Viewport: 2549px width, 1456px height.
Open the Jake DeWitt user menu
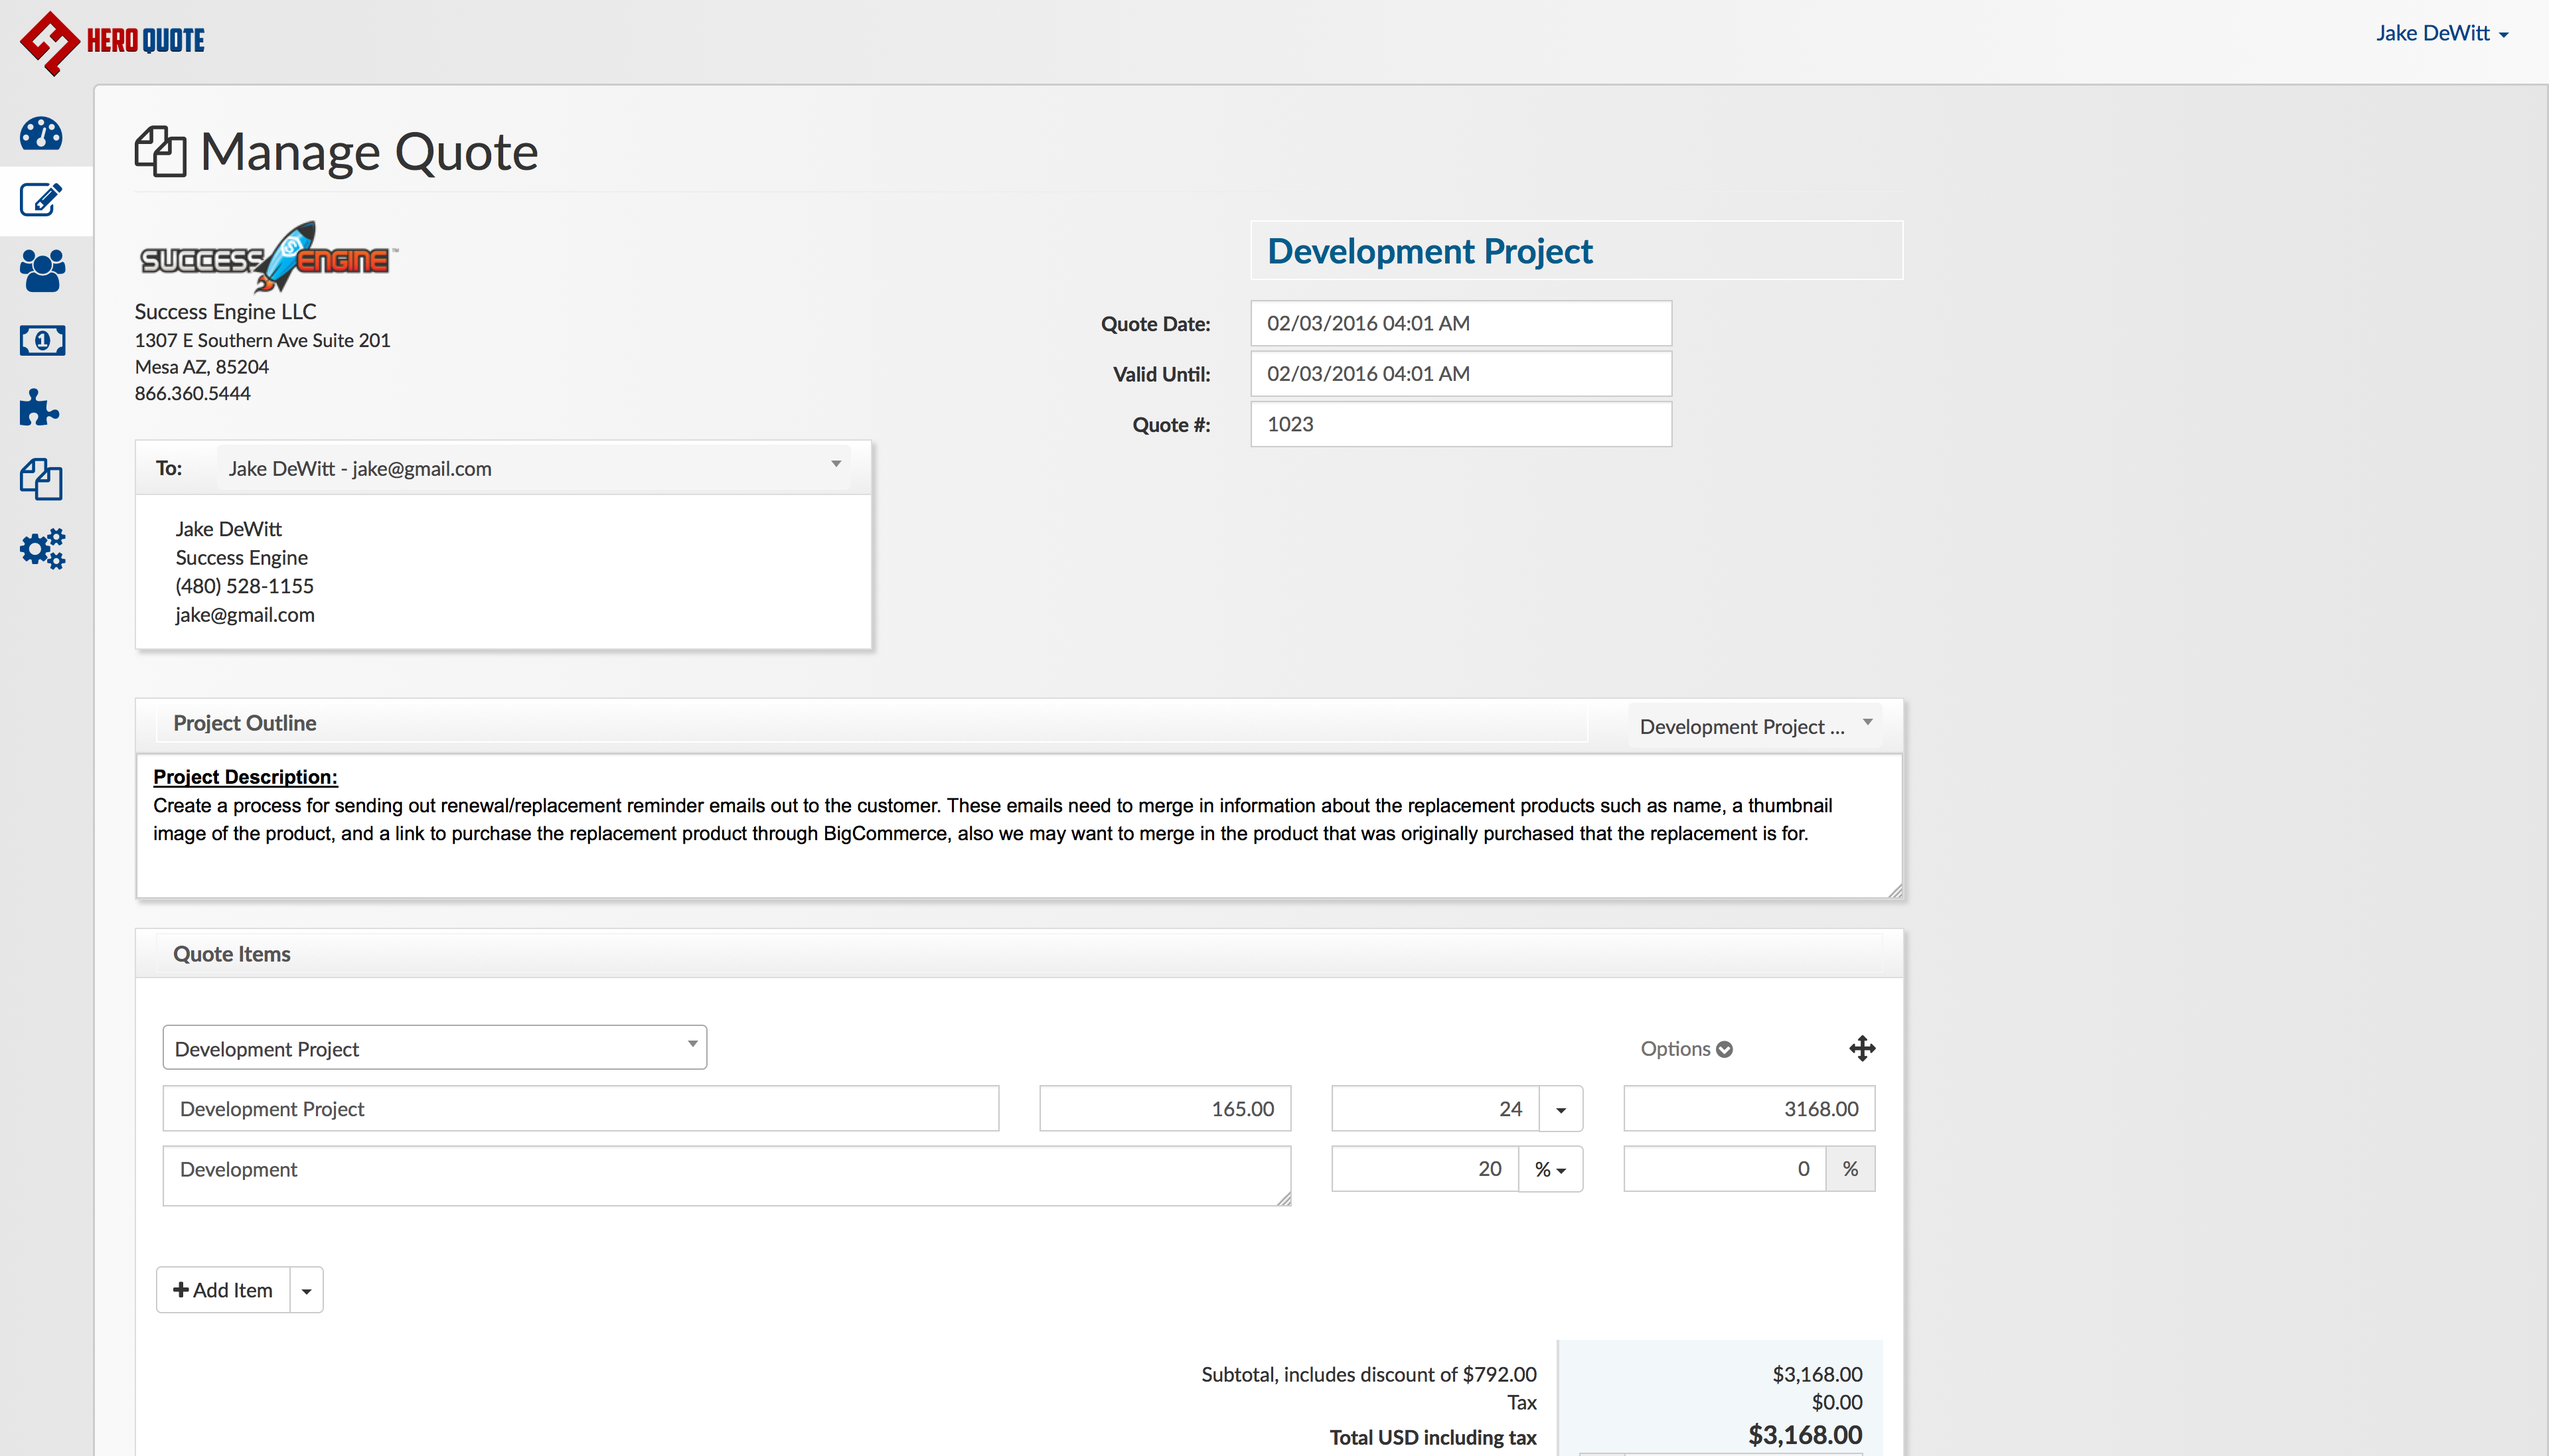pyautogui.click(x=2441, y=33)
